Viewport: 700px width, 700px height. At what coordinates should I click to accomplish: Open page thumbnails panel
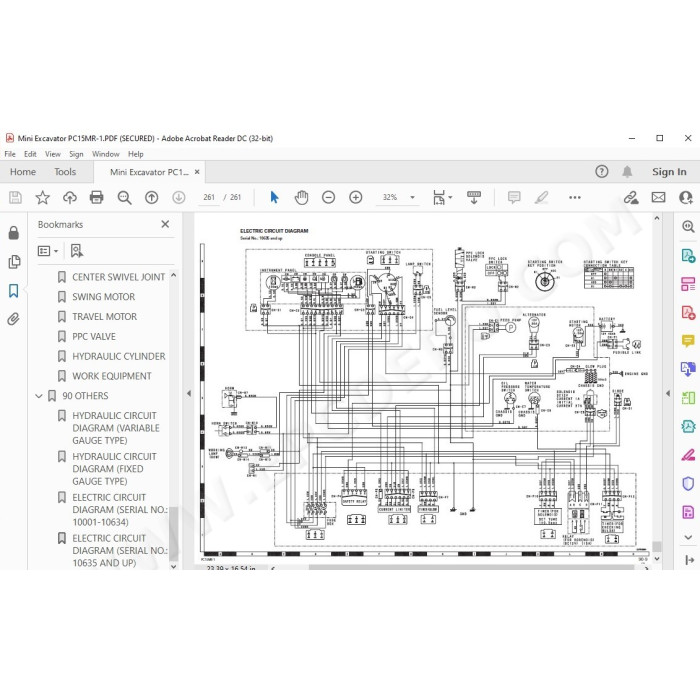click(x=14, y=262)
